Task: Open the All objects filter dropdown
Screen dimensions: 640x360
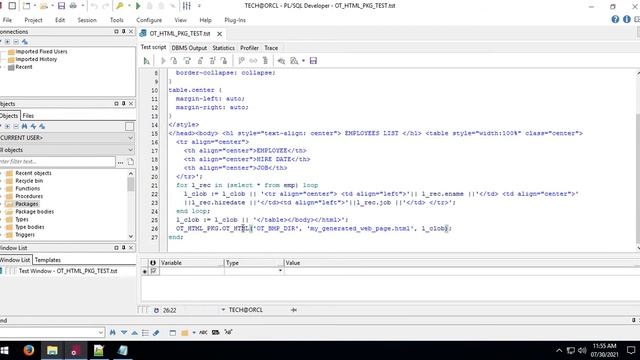Action: point(130,150)
